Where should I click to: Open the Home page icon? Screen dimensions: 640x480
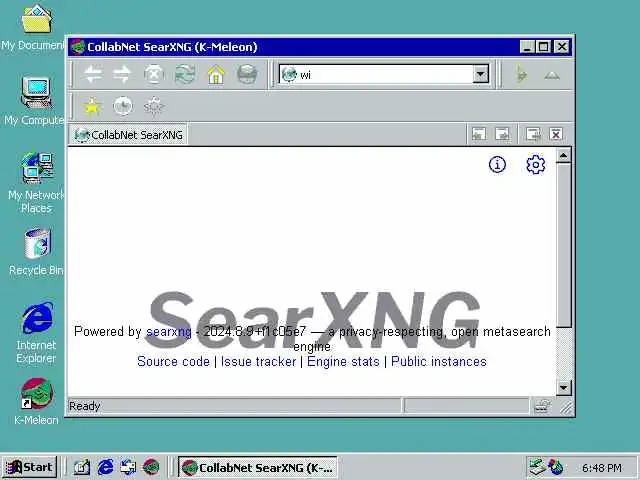pos(216,75)
